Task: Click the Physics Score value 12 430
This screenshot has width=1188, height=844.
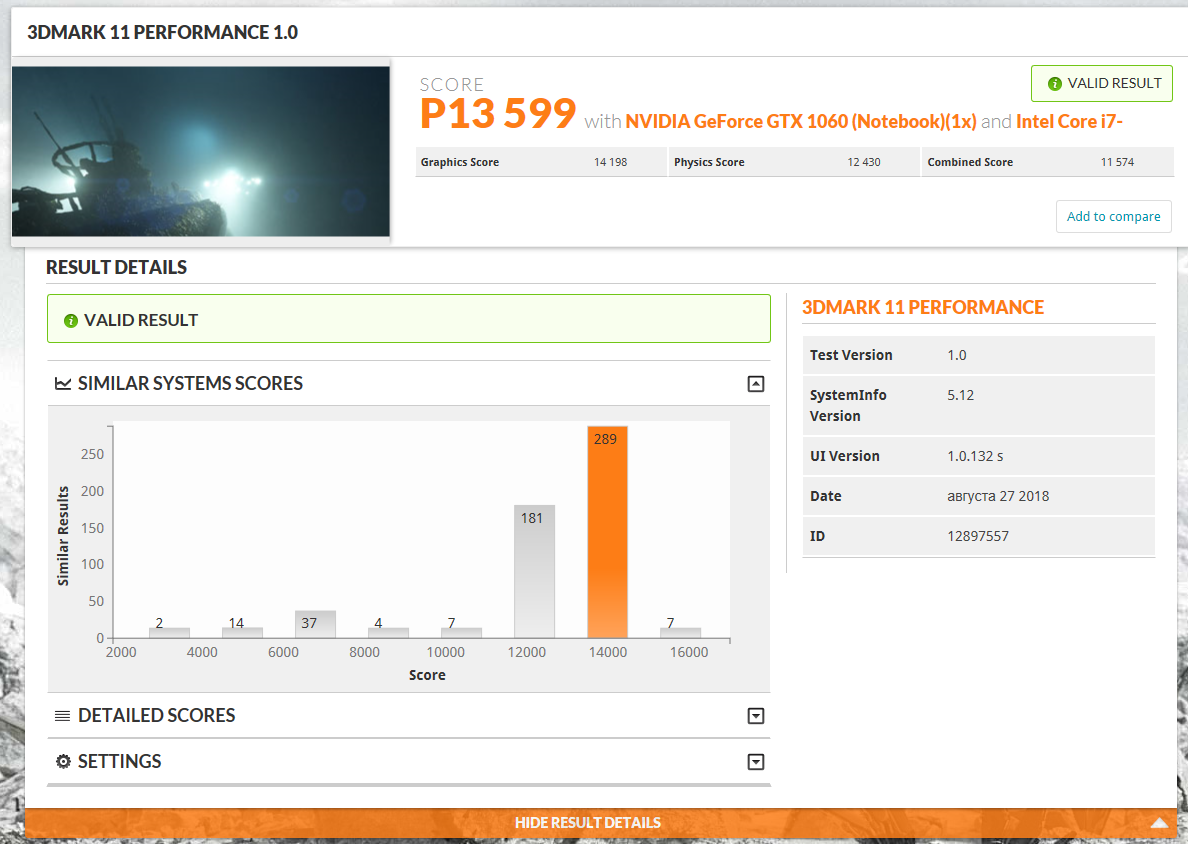Action: (864, 162)
